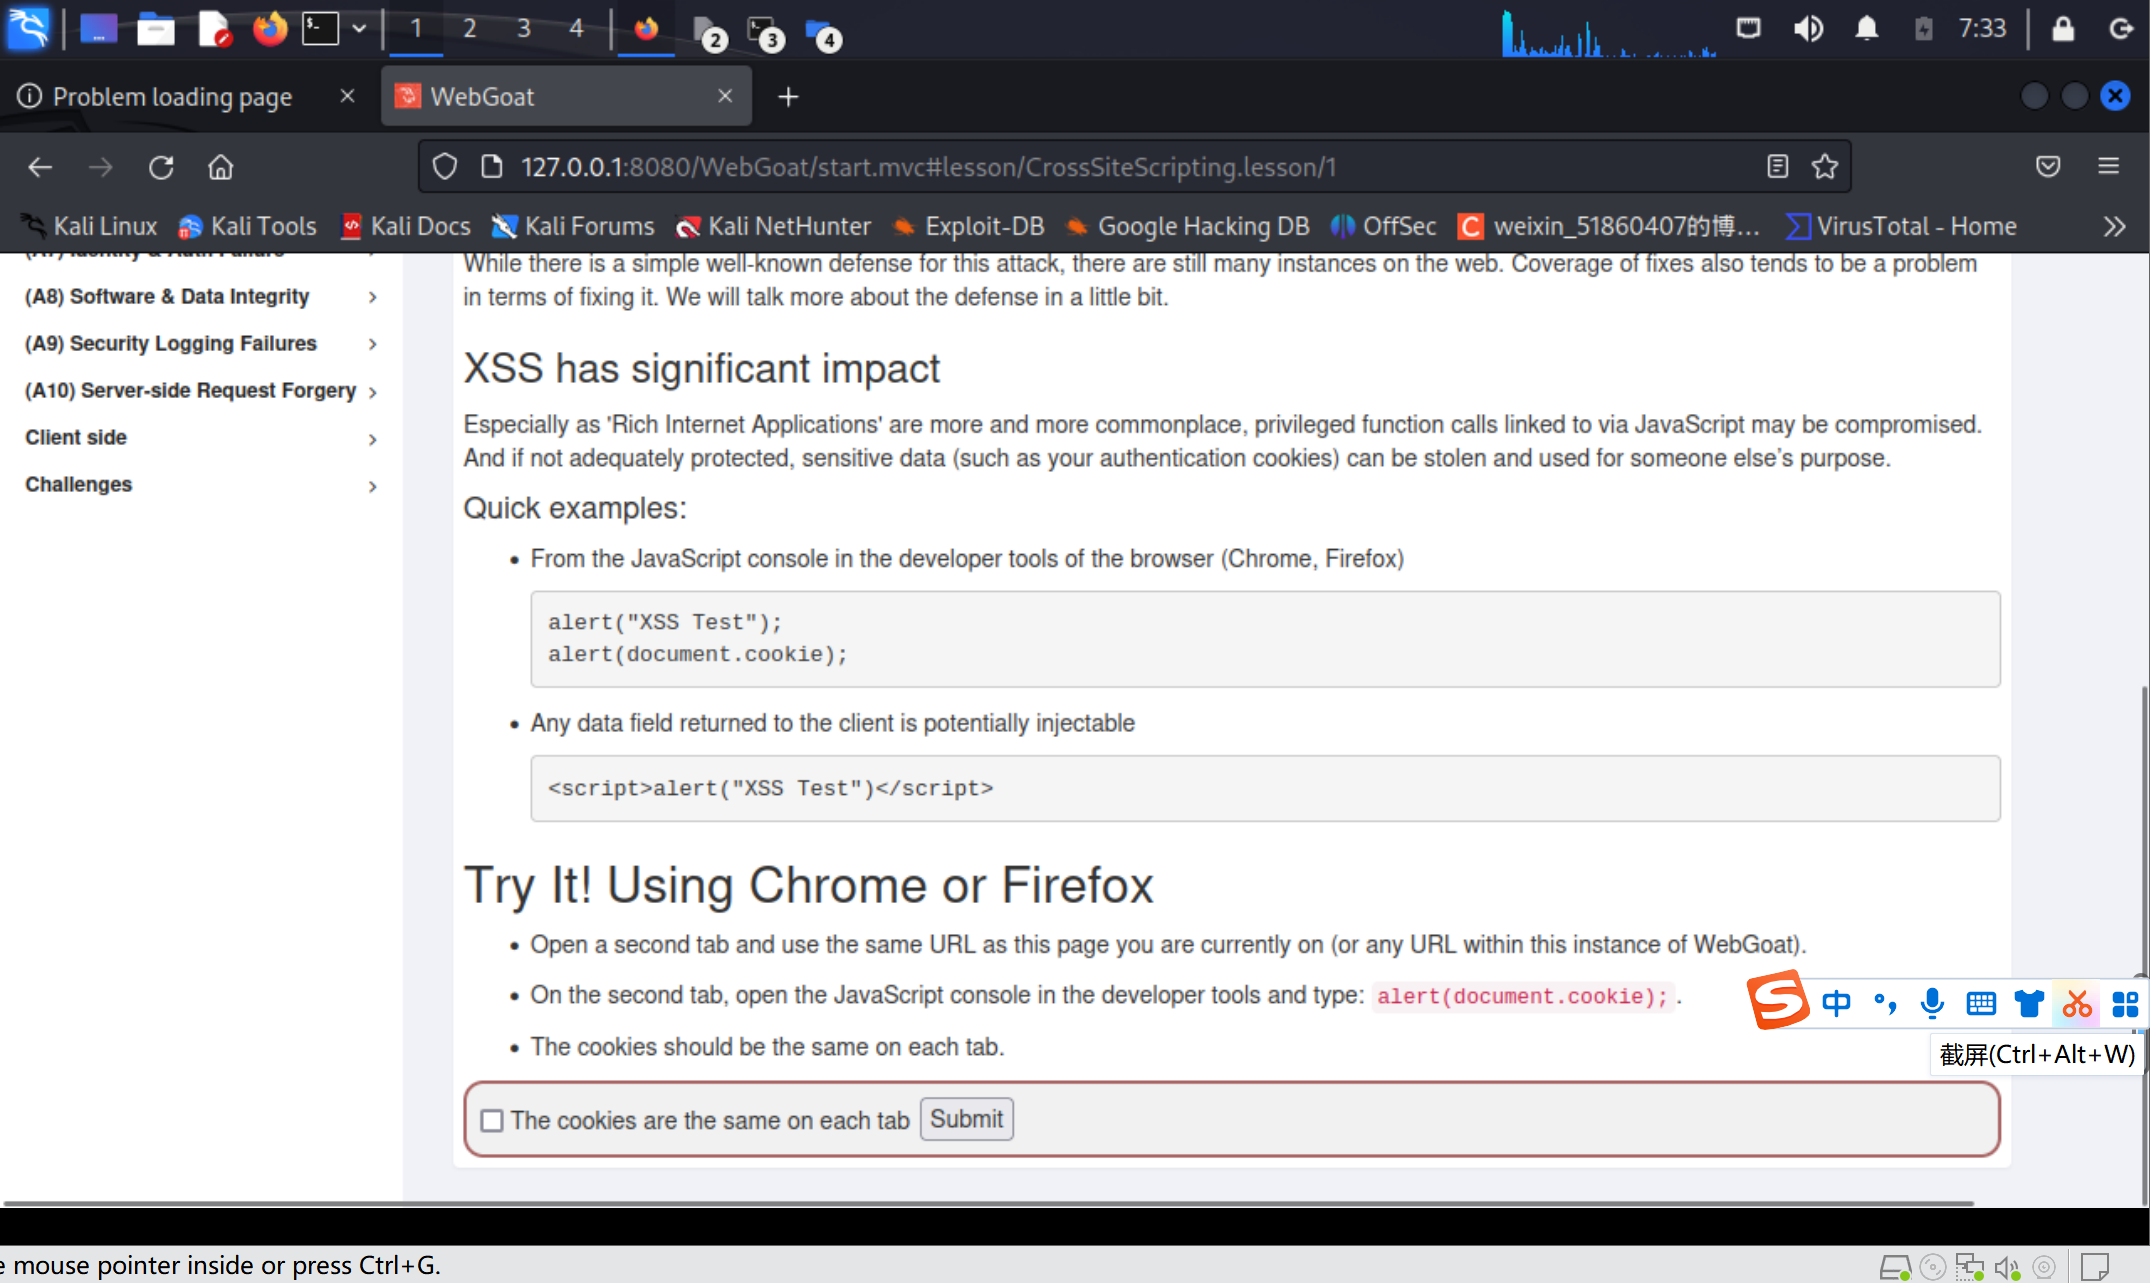Open the VirusTotal - Home bookmark
Screen dimensions: 2150x1283
click(1901, 227)
